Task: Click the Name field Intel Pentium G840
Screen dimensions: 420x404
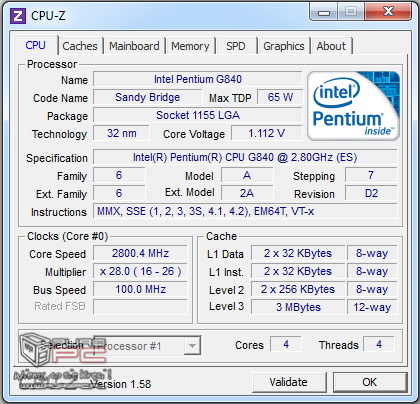Action: [198, 79]
